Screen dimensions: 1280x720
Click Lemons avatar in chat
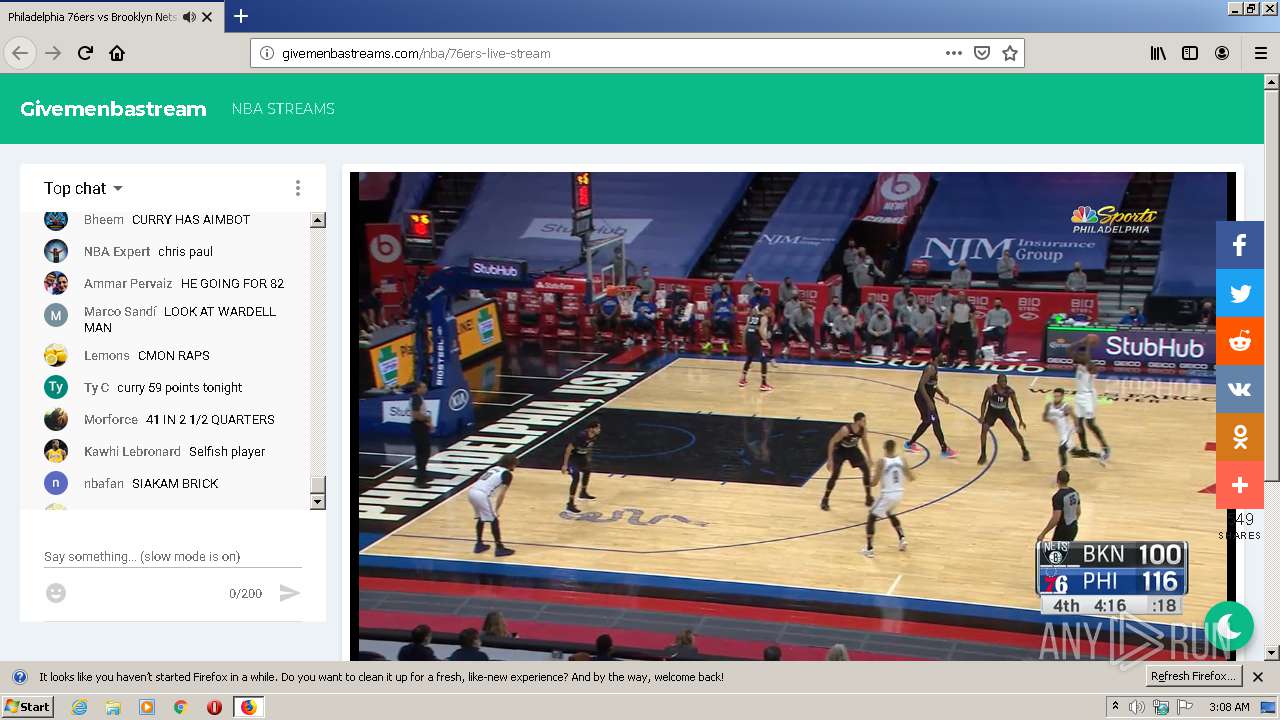coord(56,355)
